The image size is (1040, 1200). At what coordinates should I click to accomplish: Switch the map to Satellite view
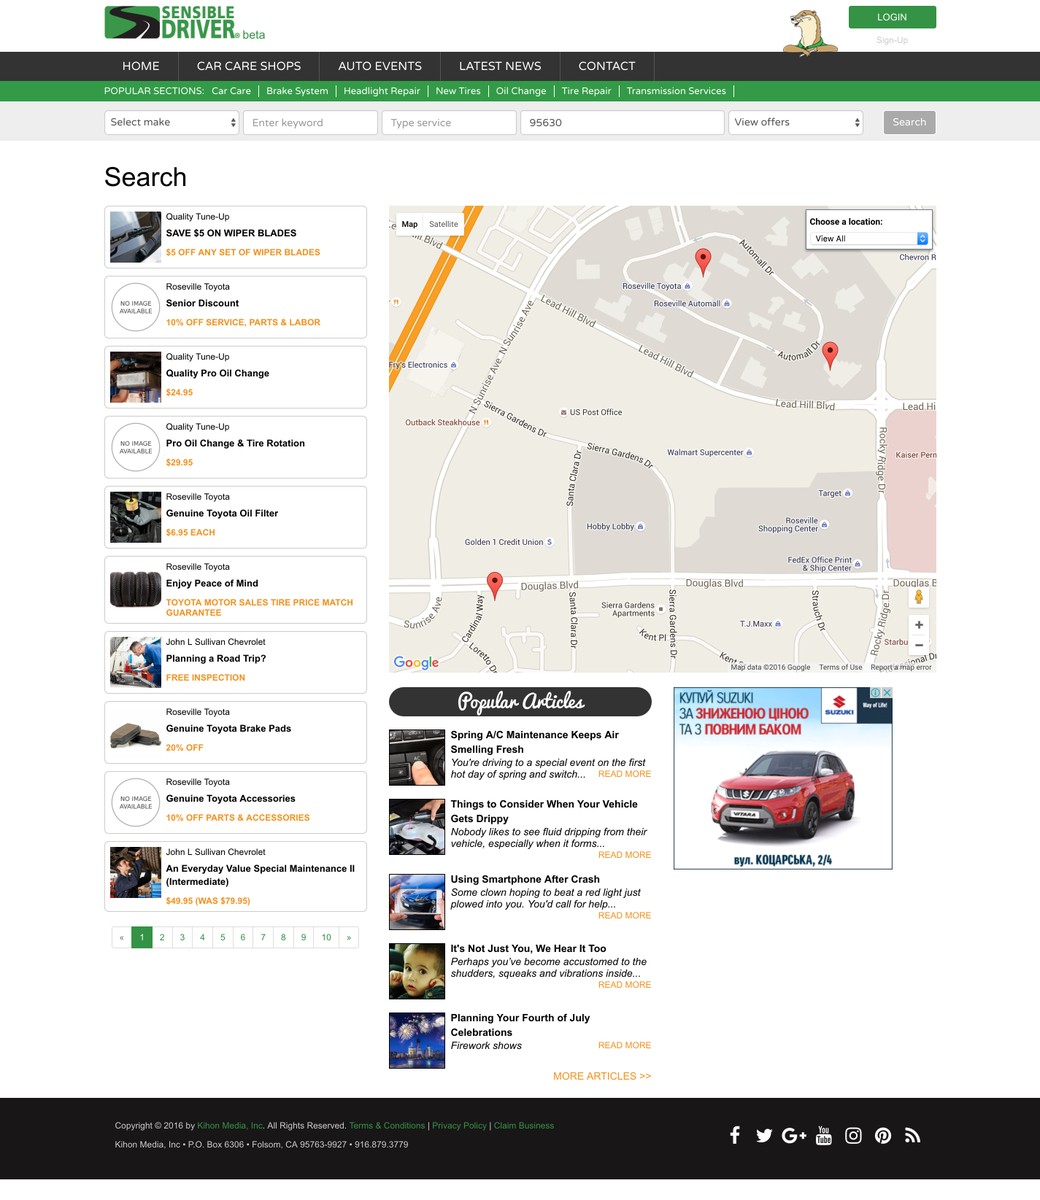(x=444, y=224)
